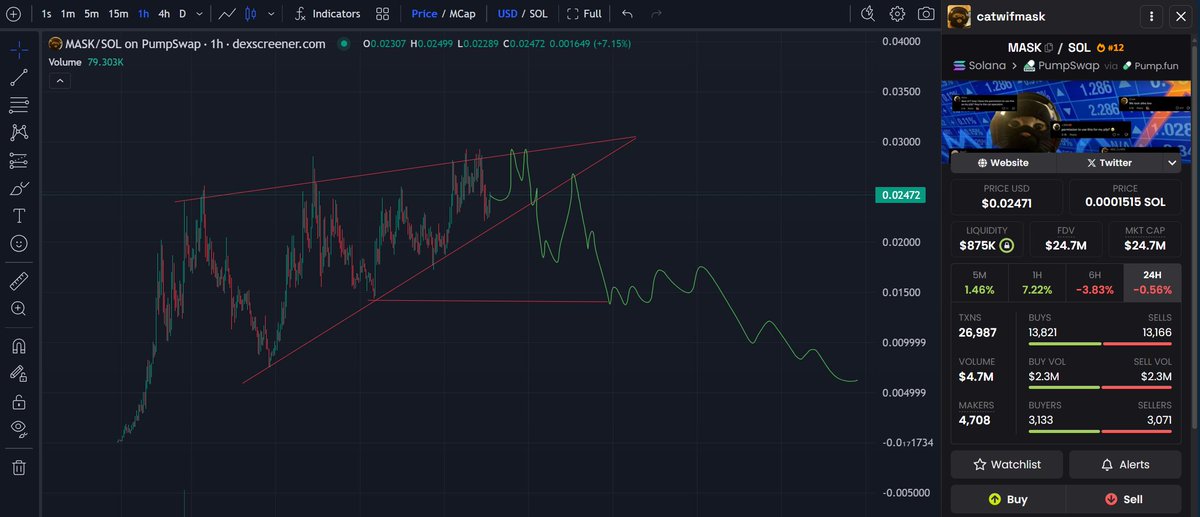Image resolution: width=1200 pixels, height=517 pixels.
Task: Add MASK to Watchlist
Action: pyautogui.click(x=1008, y=464)
